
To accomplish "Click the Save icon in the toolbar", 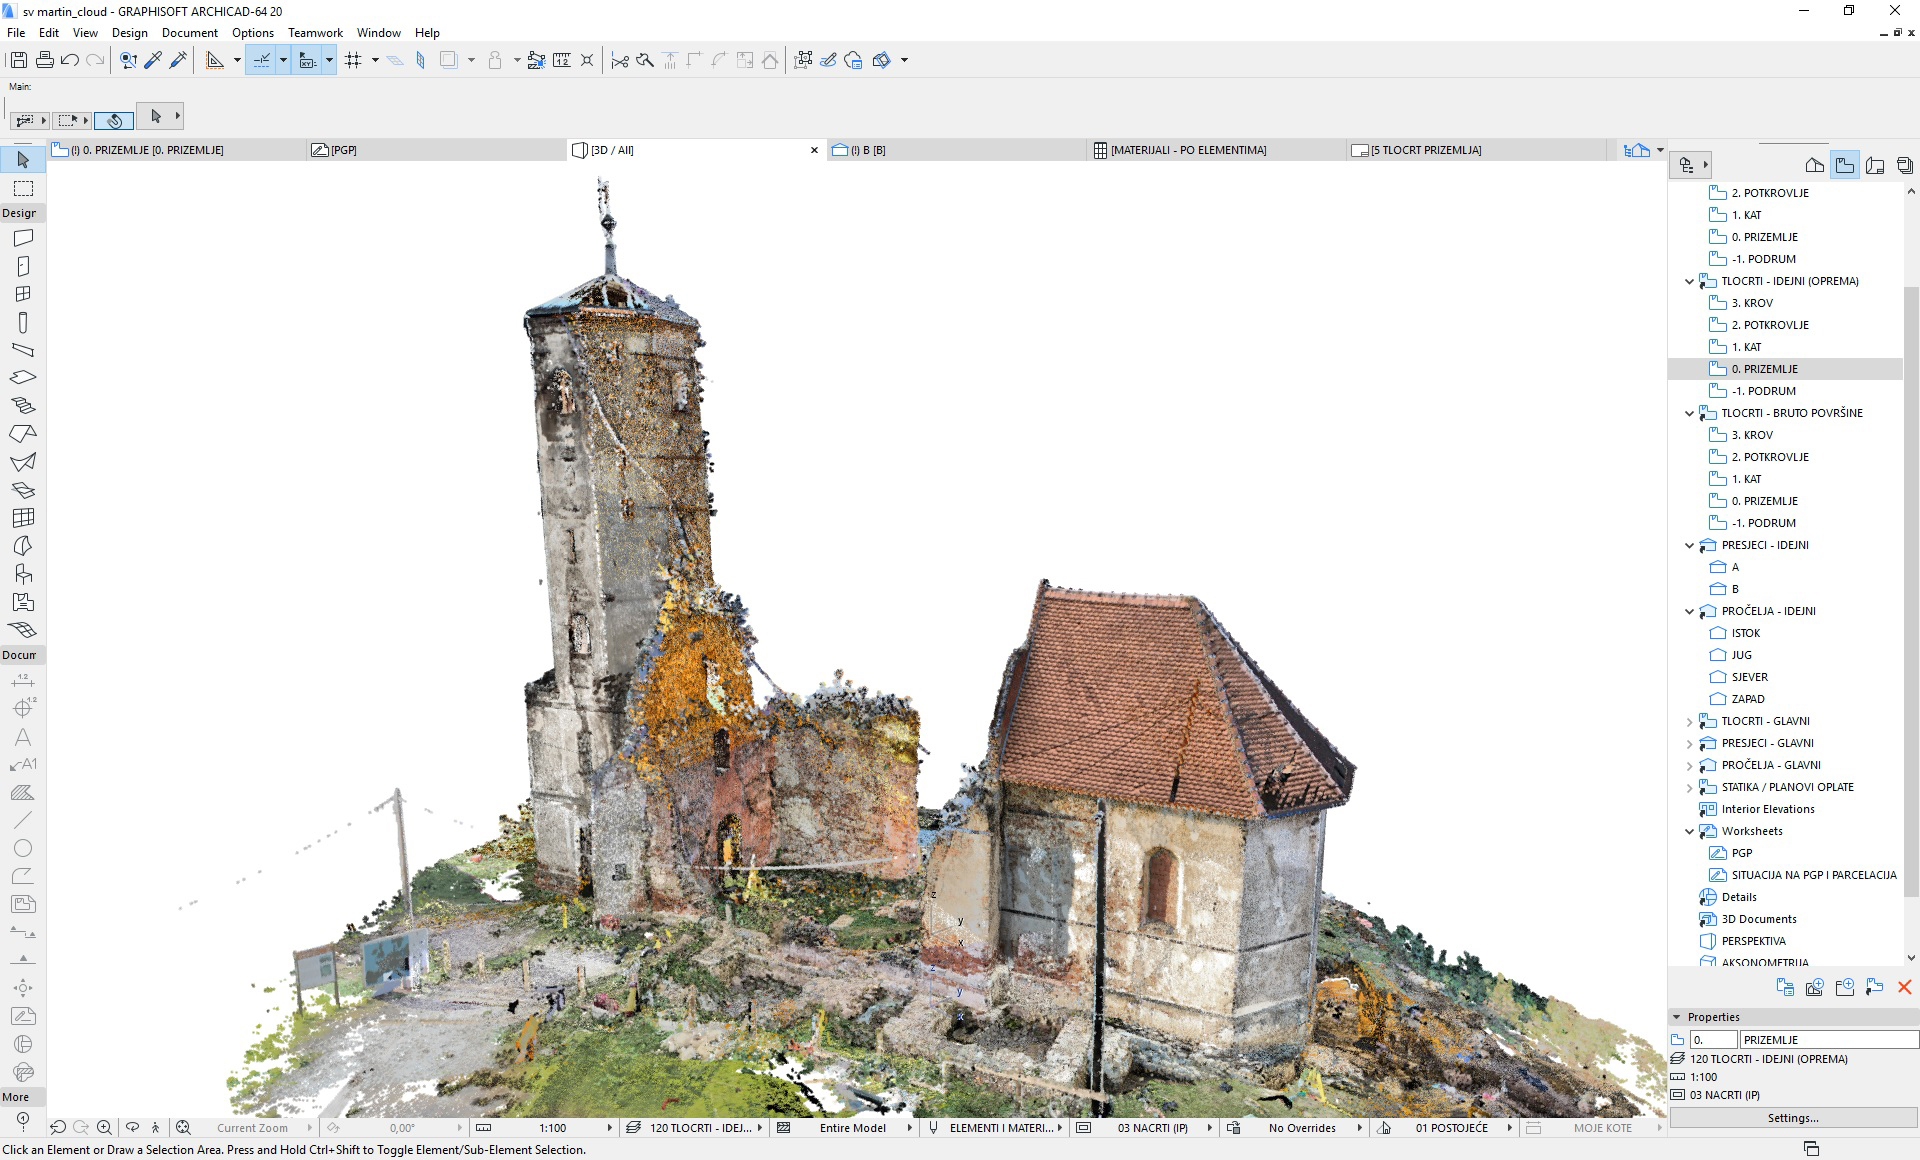I will [18, 60].
